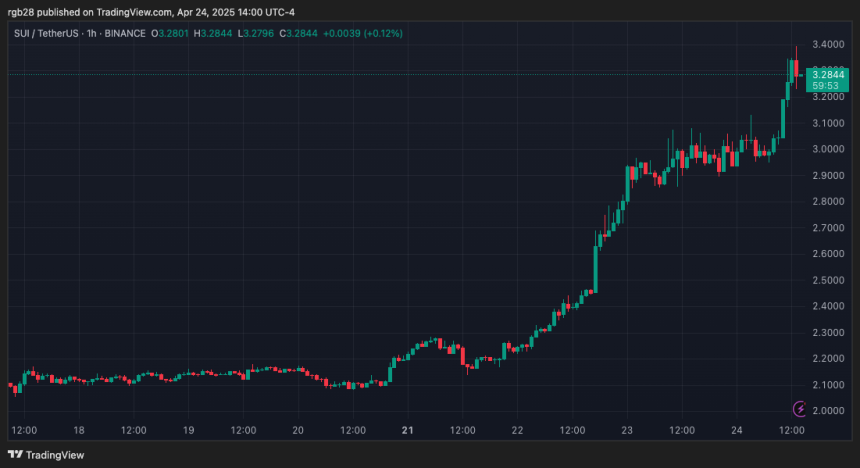The image size is (860, 468).
Task: Select the 18 date on the time axis
Action: tap(78, 430)
